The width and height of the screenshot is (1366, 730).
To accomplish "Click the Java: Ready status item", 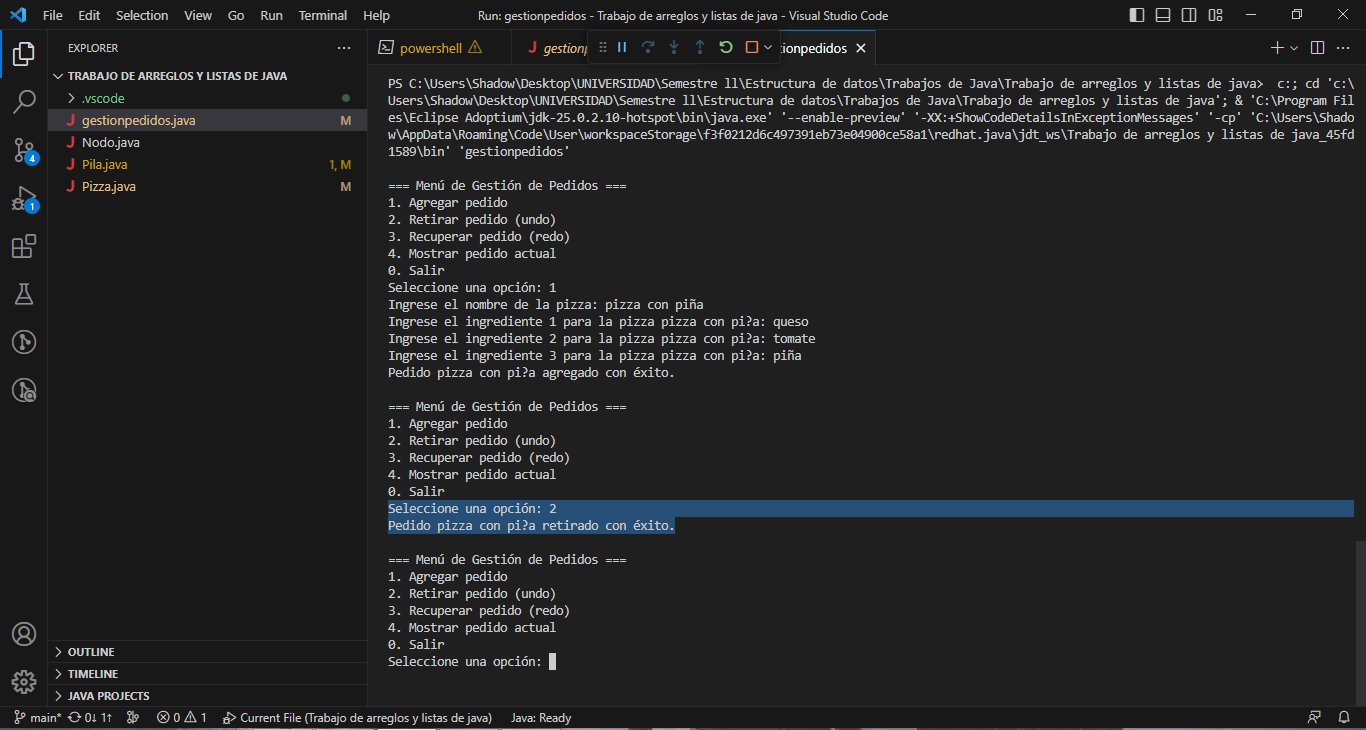I will point(541,717).
